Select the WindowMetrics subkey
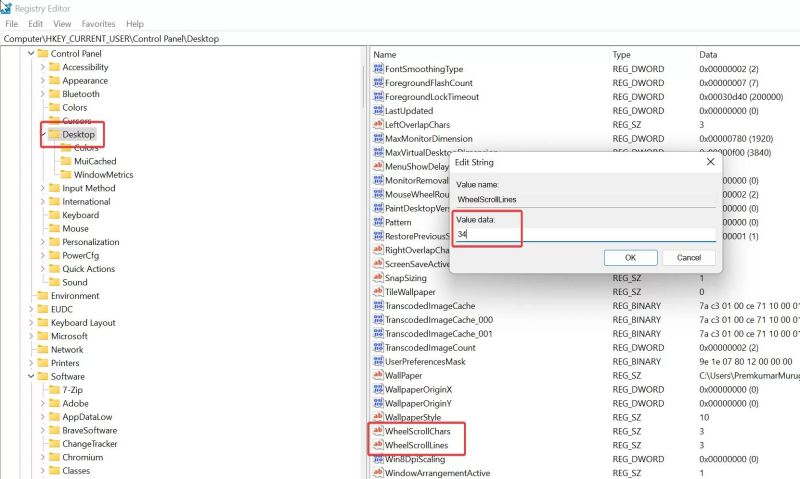 (x=104, y=174)
